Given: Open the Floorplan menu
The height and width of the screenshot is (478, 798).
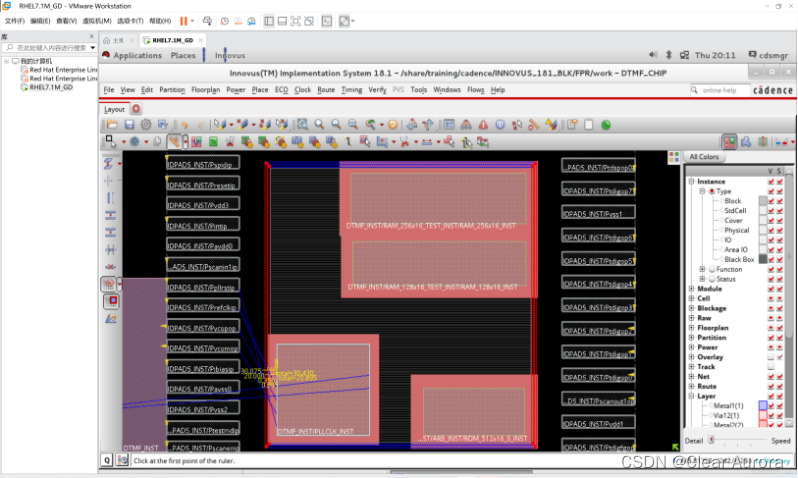Looking at the screenshot, I should (x=206, y=90).
